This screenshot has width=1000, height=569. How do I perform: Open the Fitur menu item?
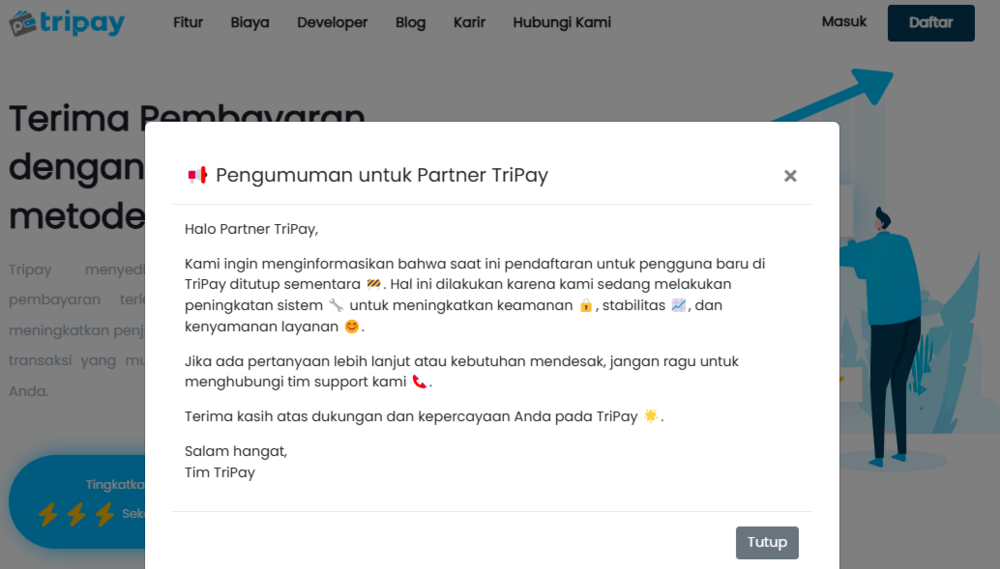[x=188, y=22]
